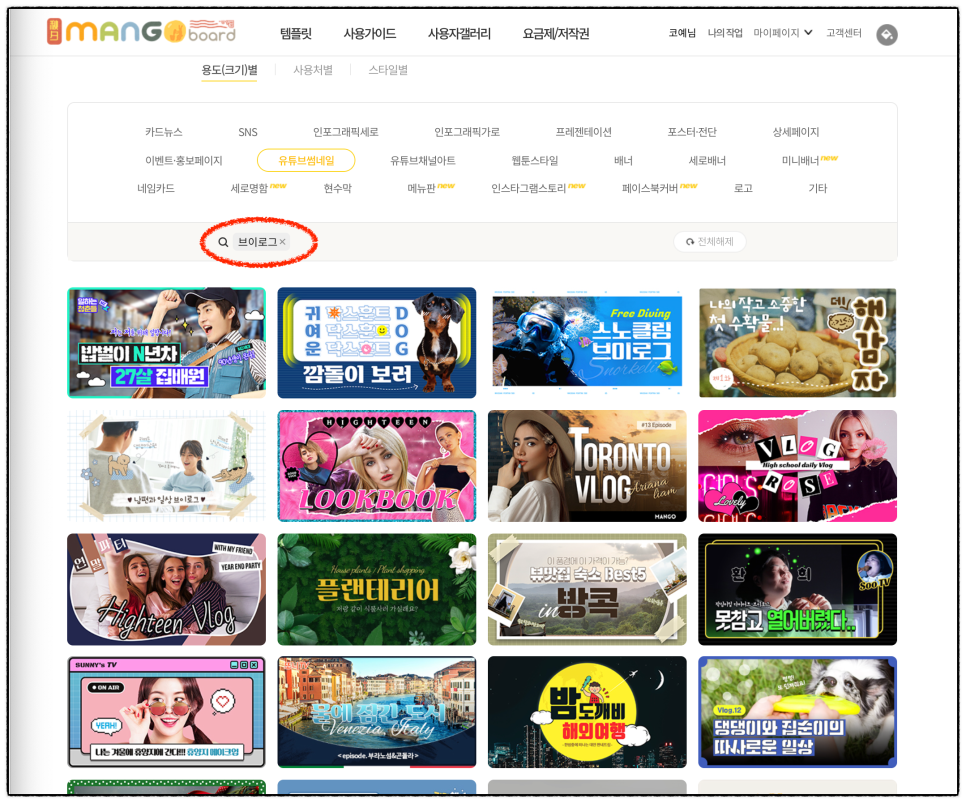Select the 메뉴판 category
This screenshot has height=803, width=966.
click(421, 189)
